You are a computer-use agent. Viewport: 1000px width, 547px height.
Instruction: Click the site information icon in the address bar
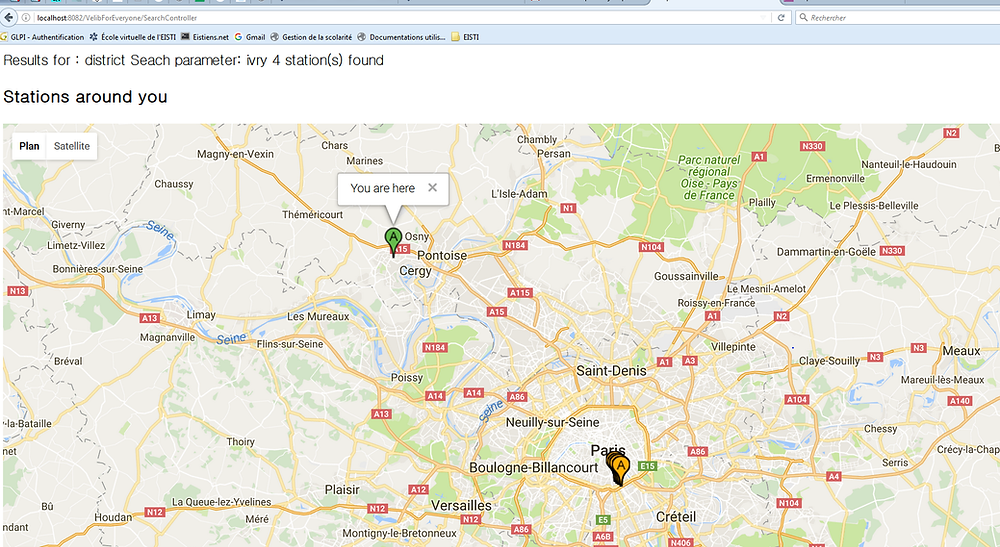click(x=26, y=18)
